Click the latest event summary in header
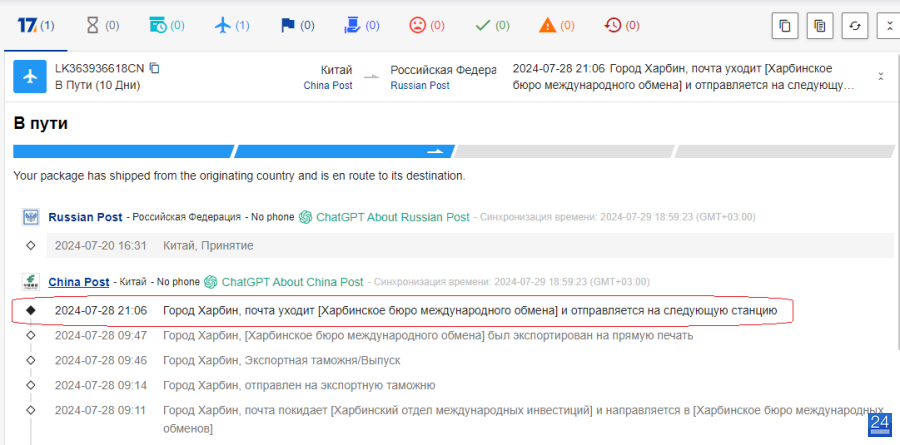The width and height of the screenshot is (900, 445). tap(684, 77)
